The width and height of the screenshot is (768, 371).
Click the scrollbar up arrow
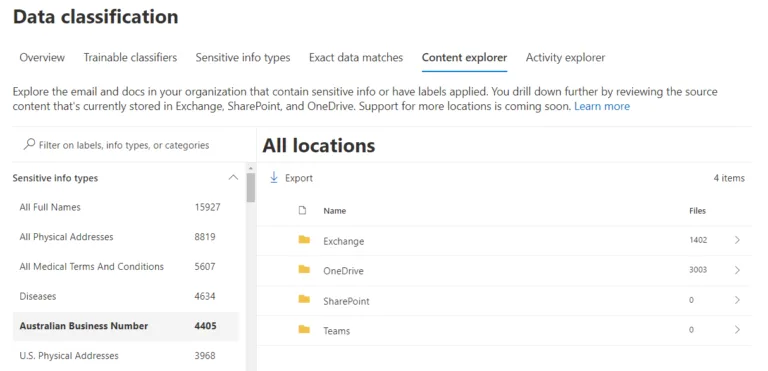click(x=251, y=168)
